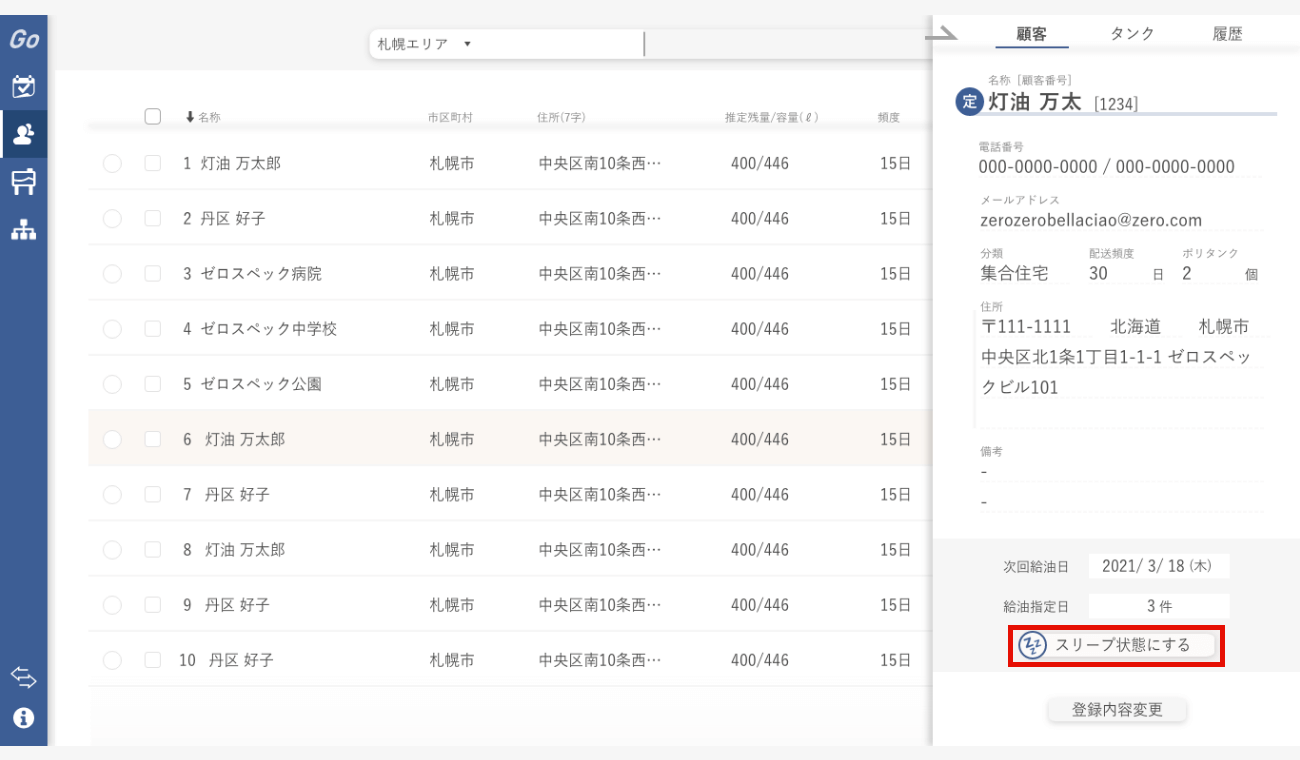Viewport: 1300px width, 760px height.
Task: Click the 定 badge beside customer name
Action: tap(969, 101)
